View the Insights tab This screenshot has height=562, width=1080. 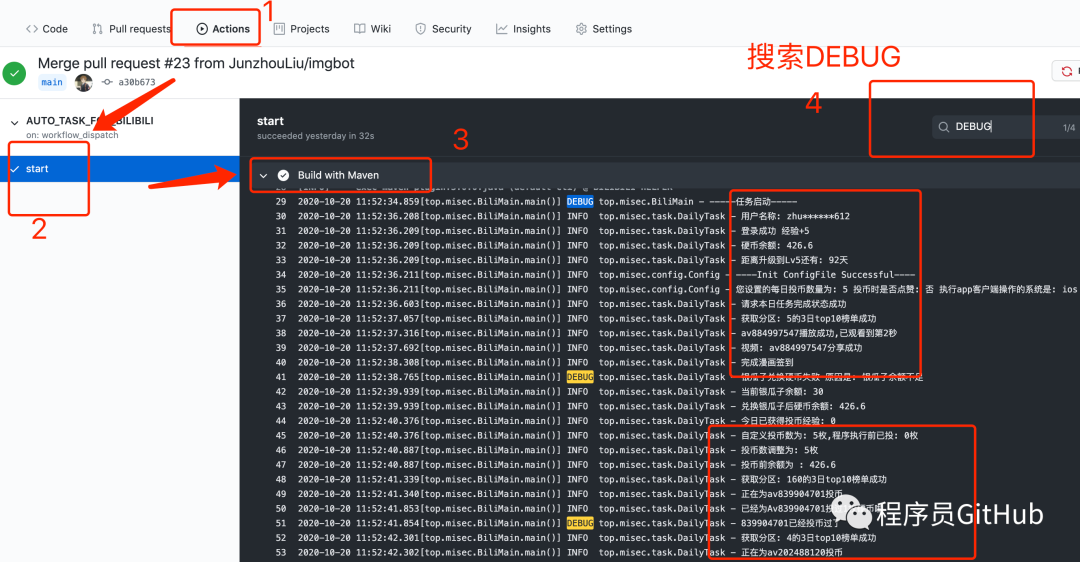click(523, 29)
